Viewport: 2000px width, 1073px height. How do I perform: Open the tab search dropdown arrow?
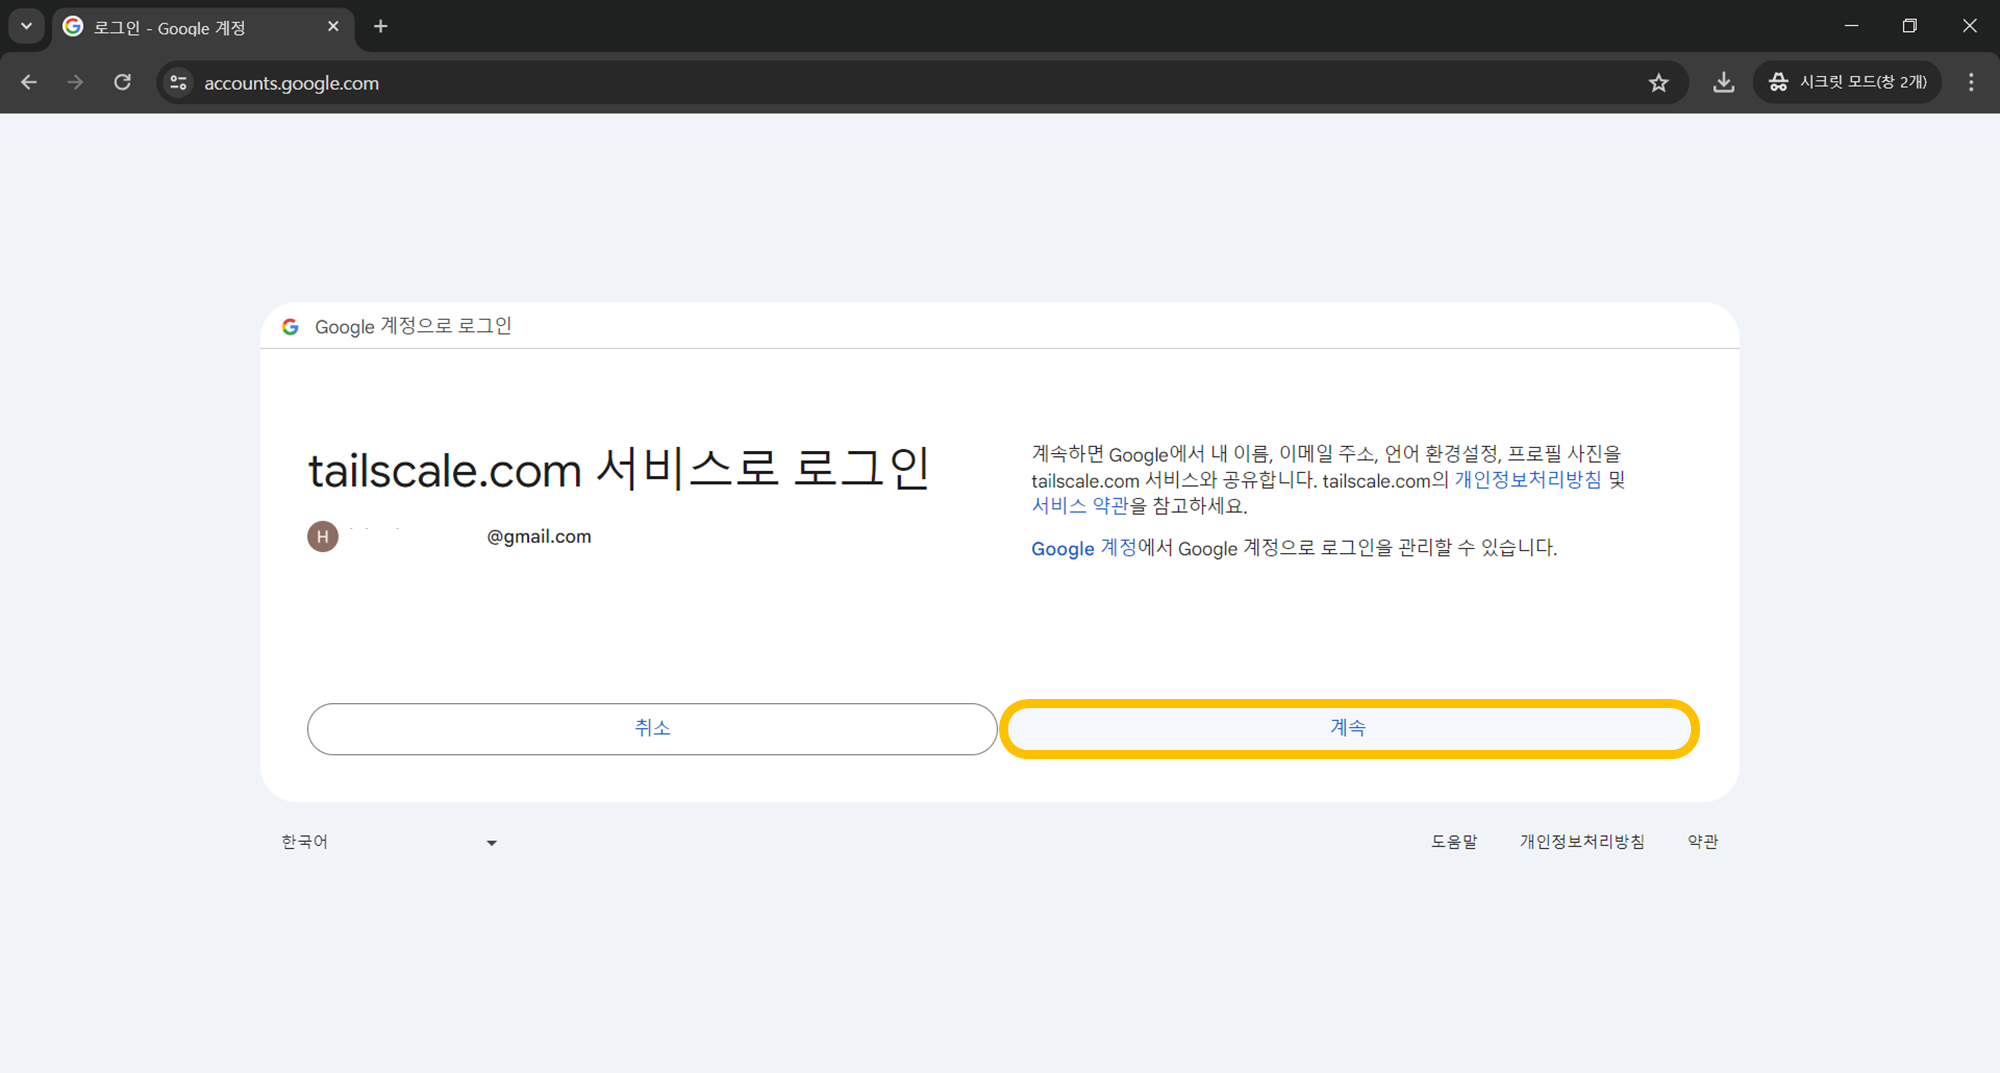click(27, 27)
